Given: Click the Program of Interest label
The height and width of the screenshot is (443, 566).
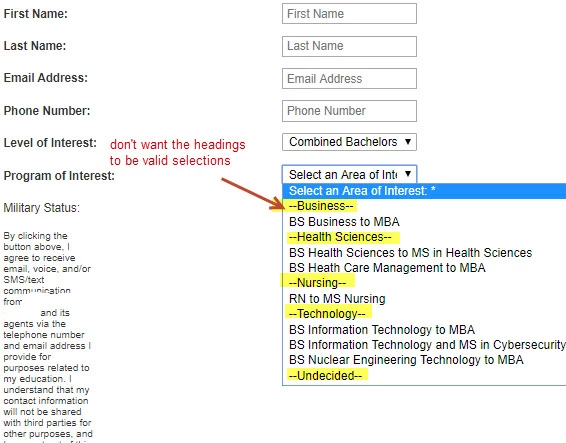Looking at the screenshot, I should point(59,176).
